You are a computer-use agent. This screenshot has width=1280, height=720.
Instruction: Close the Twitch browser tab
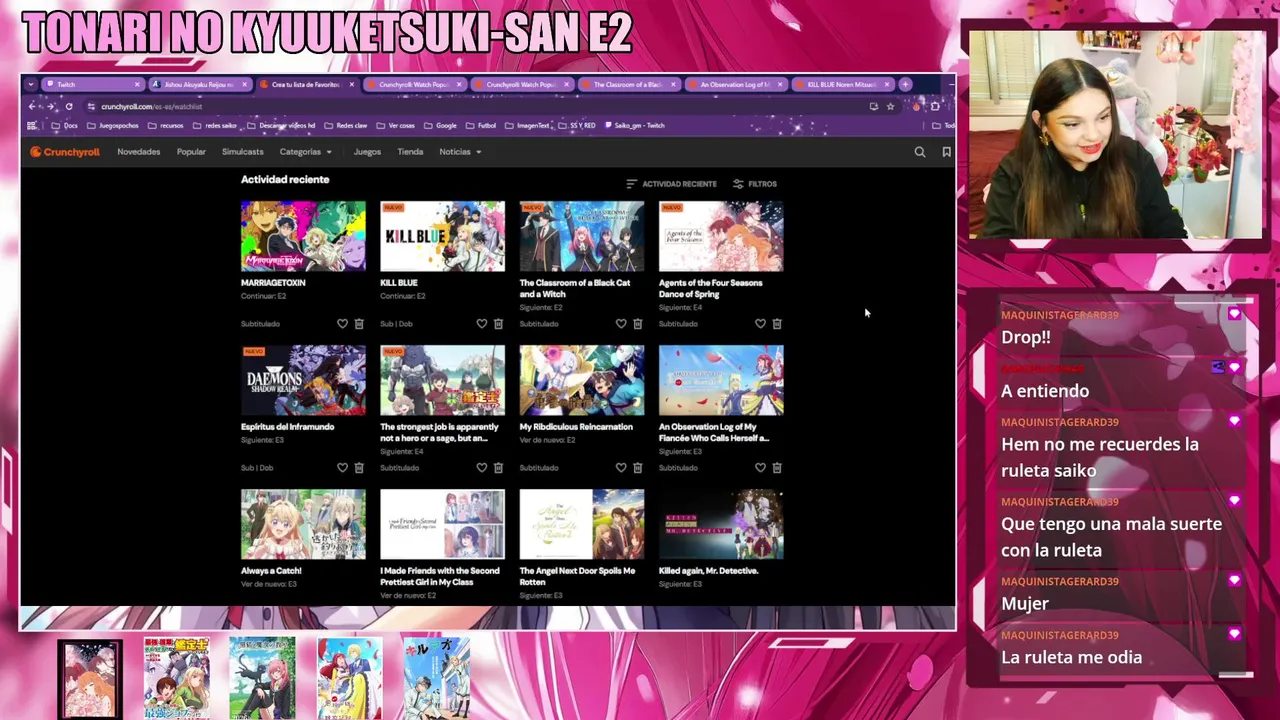(x=137, y=85)
